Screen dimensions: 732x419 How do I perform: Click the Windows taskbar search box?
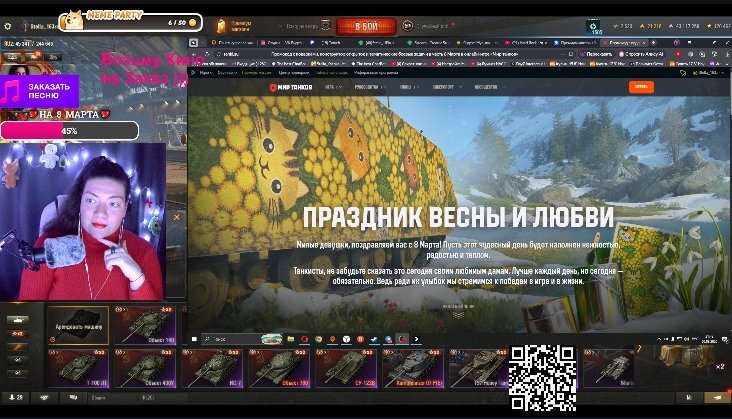(242, 339)
